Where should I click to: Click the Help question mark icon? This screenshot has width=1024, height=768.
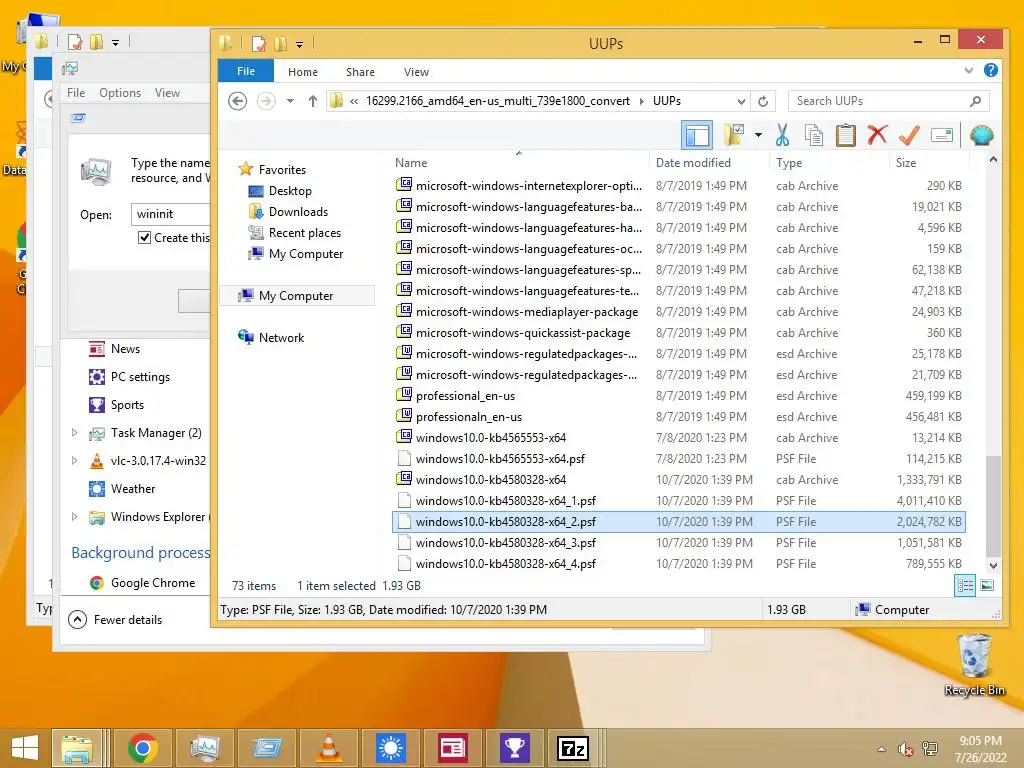(991, 70)
